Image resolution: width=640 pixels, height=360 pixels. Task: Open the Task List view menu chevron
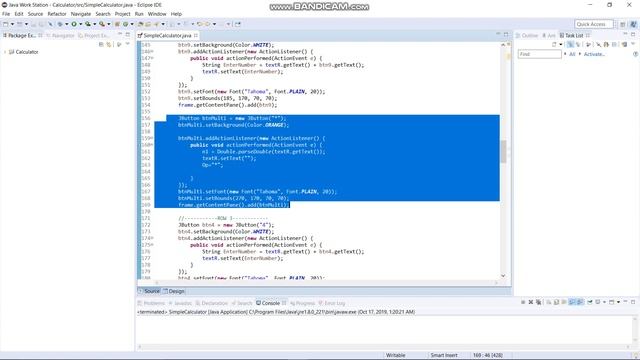click(633, 44)
